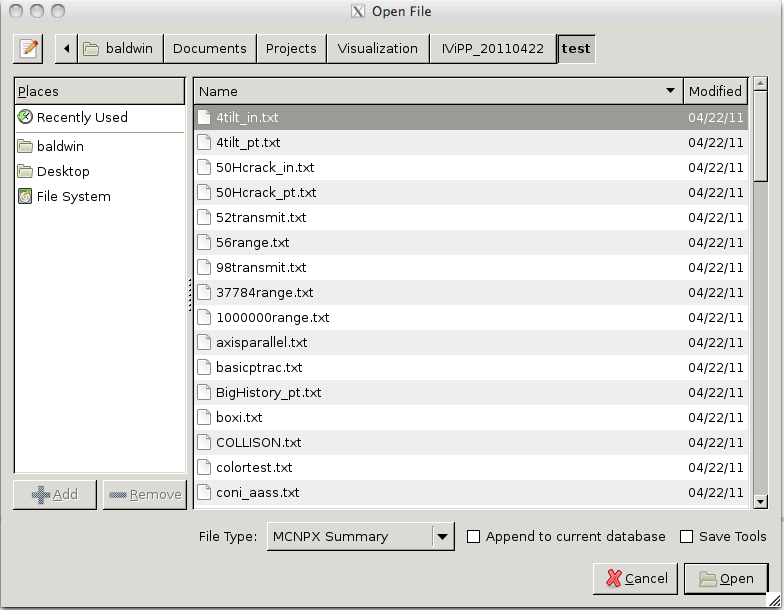Click the file icon of BigHistory_pt.txt
The image size is (784, 610).
click(x=204, y=392)
